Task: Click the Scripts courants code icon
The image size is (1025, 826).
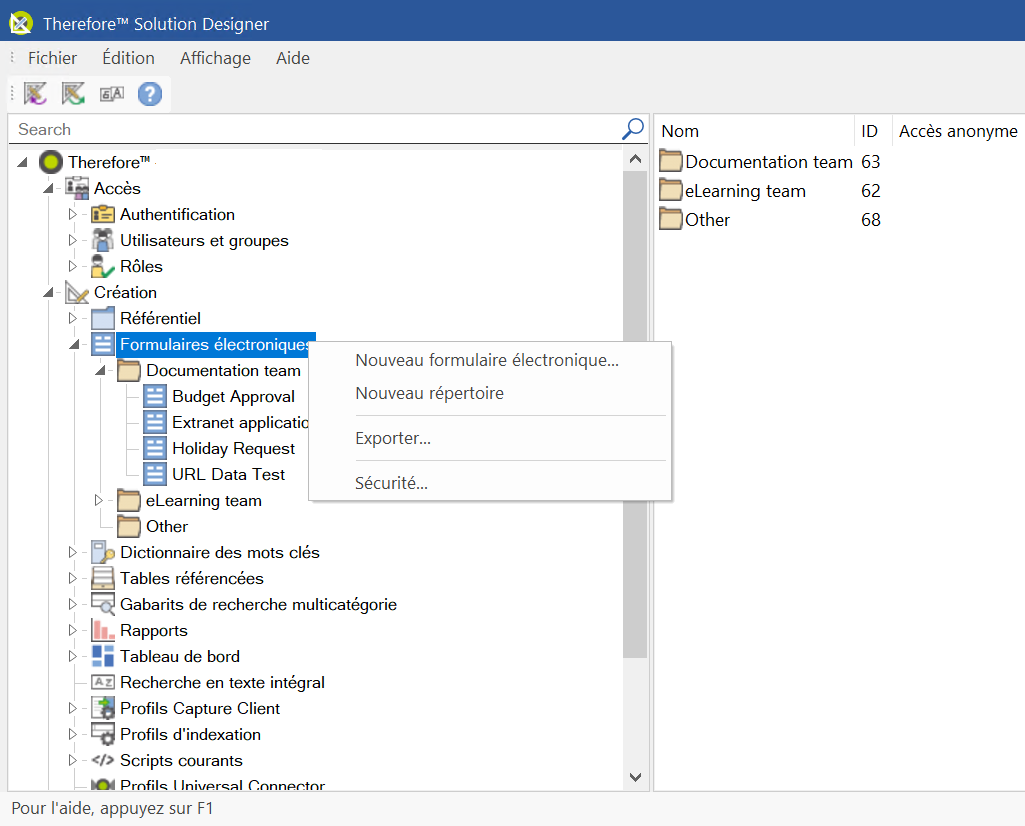Action: 103,760
